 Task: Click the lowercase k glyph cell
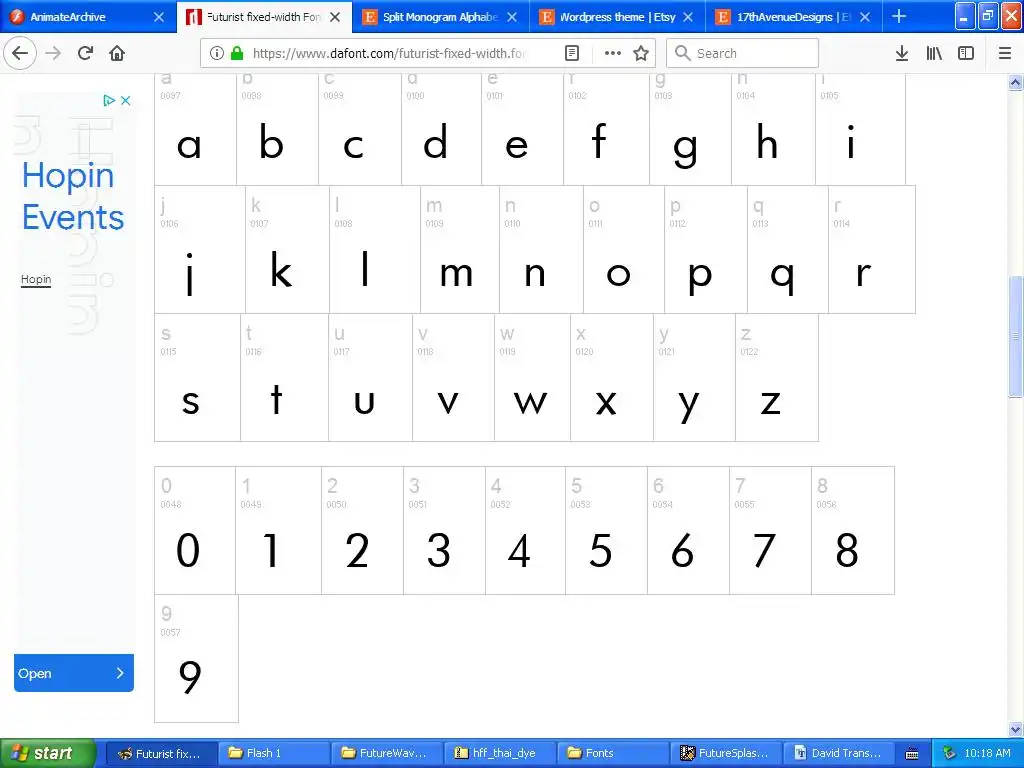click(x=287, y=249)
